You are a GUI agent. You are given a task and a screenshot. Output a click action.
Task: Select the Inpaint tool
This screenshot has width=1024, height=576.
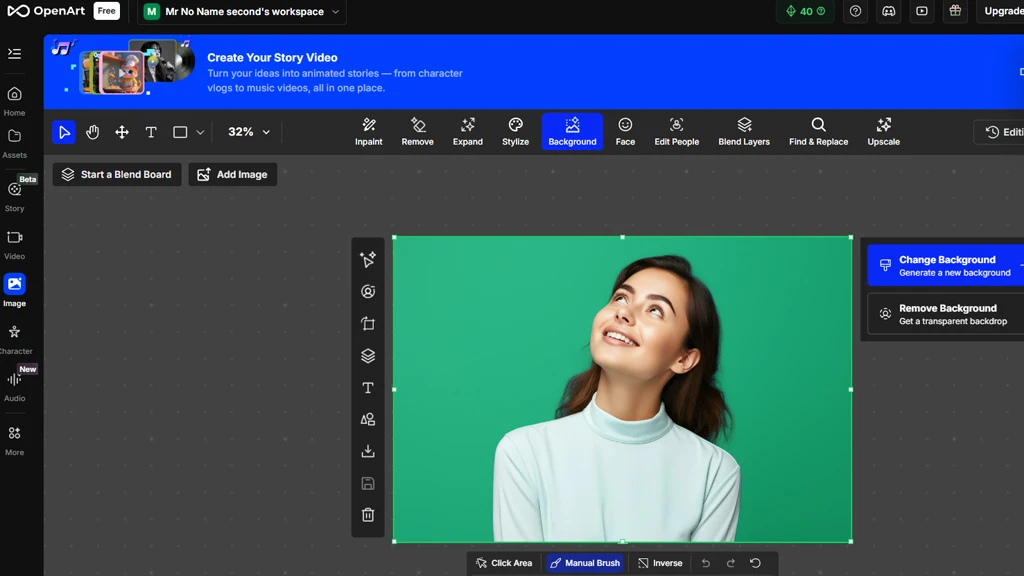point(368,131)
